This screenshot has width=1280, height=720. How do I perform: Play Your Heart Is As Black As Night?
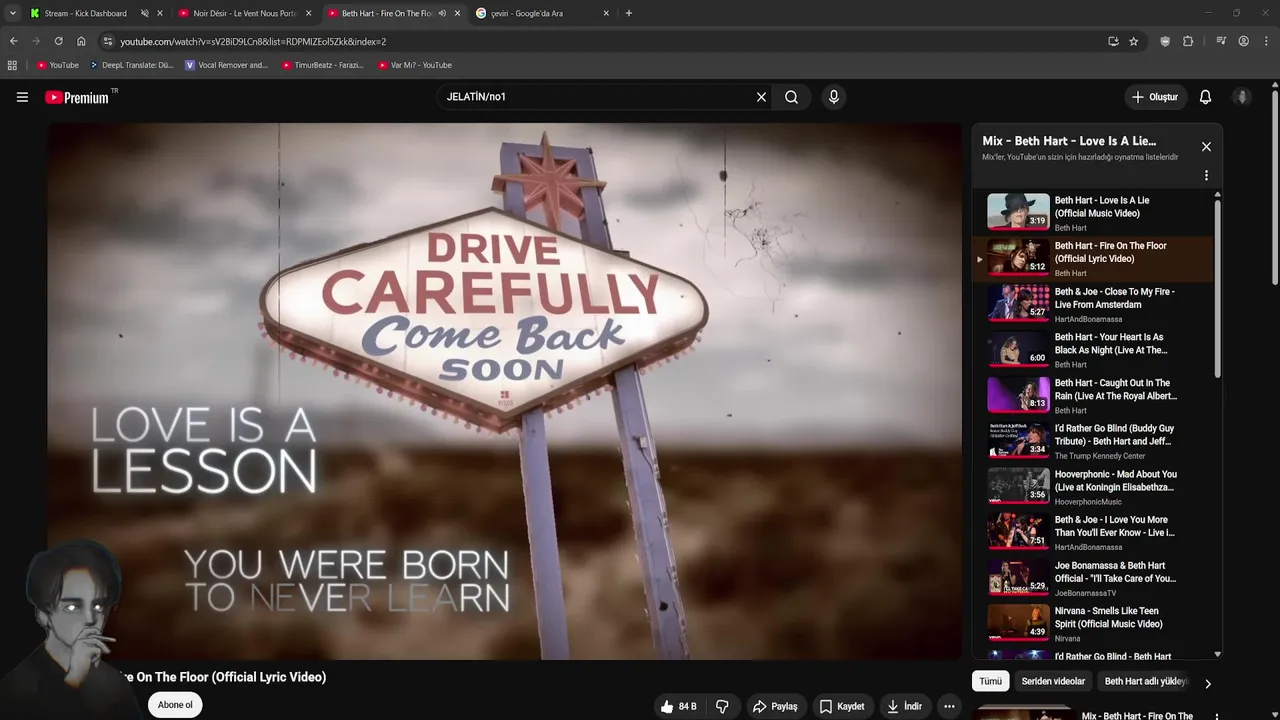tap(1094, 350)
